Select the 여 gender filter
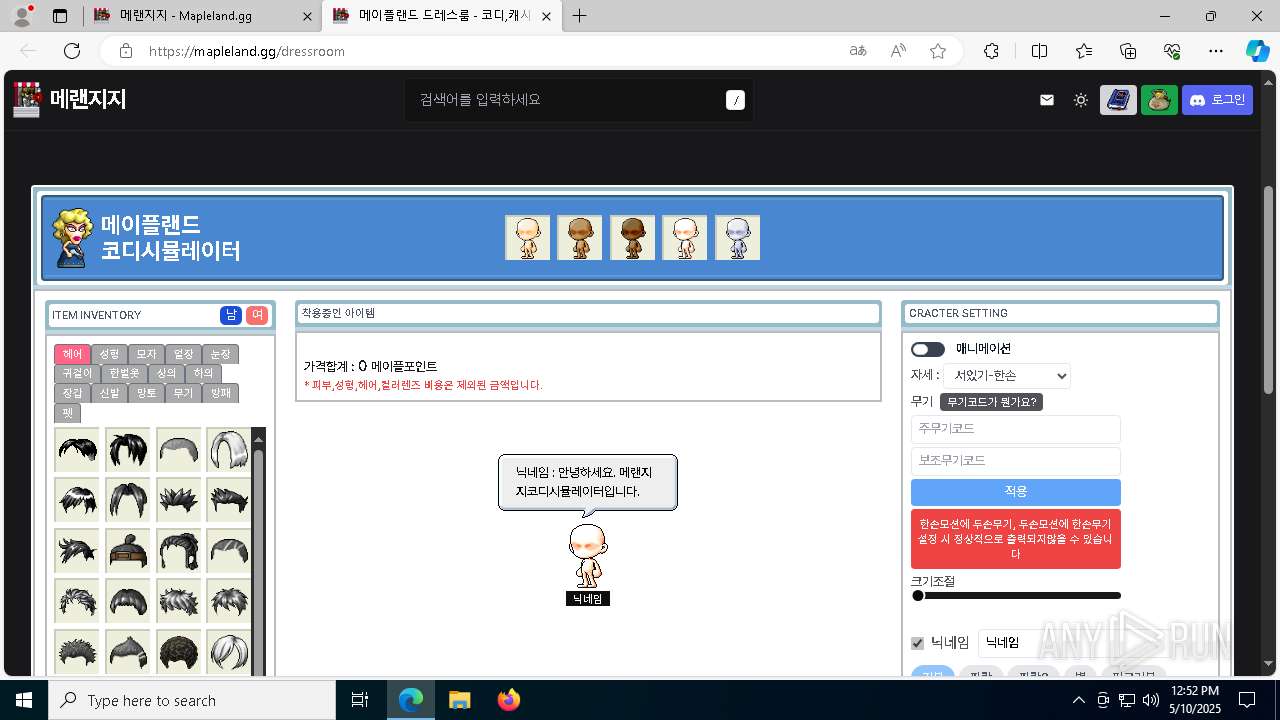Screen dimensions: 1280x720 257,315
